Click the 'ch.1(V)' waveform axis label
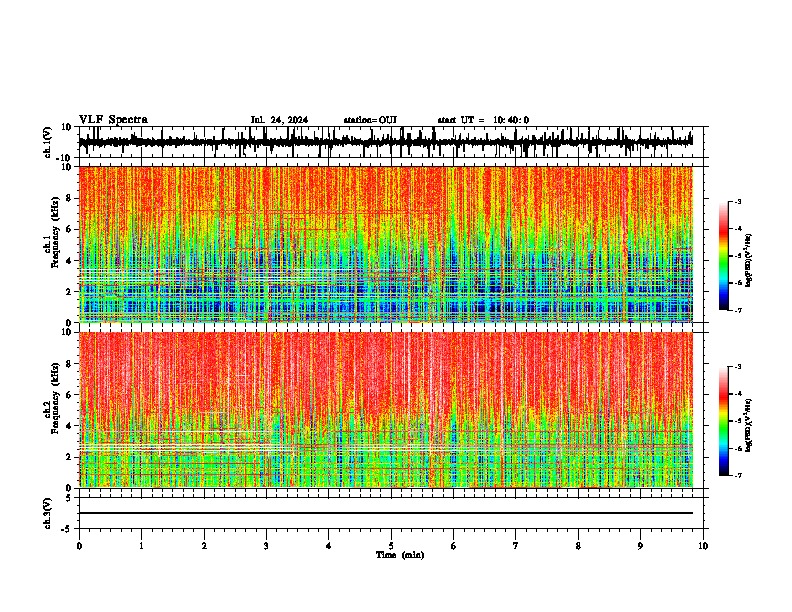 click(48, 142)
